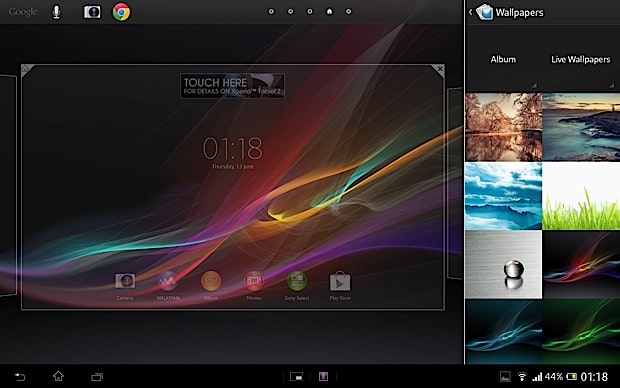The height and width of the screenshot is (388, 620).
Task: Choose the blue wave wallpaper
Action: (503, 331)
